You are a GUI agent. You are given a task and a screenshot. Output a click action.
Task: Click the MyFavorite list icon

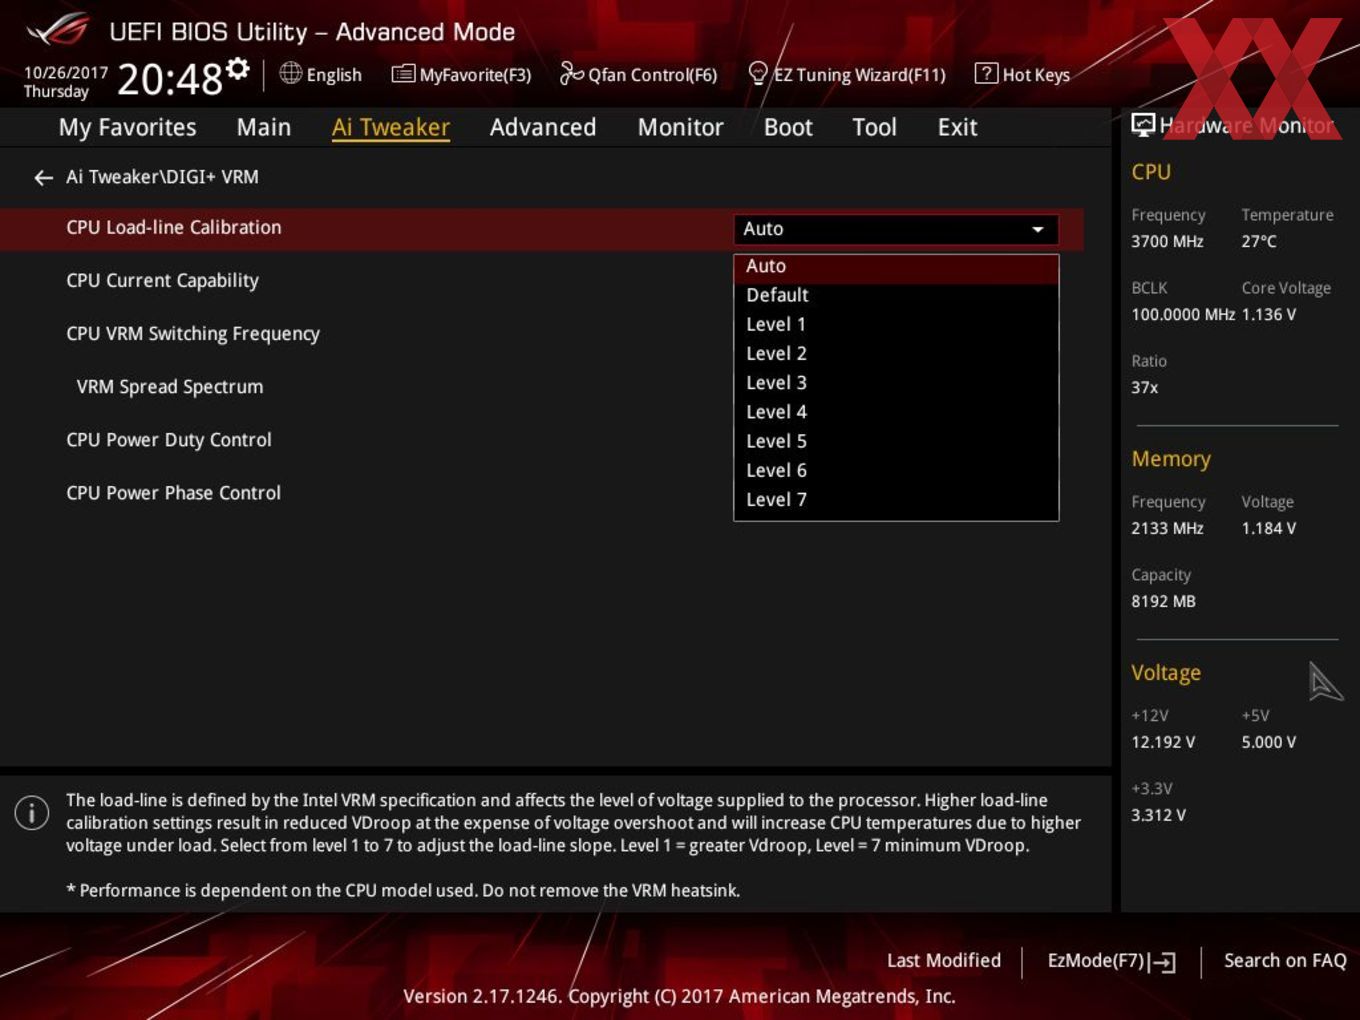click(x=403, y=74)
